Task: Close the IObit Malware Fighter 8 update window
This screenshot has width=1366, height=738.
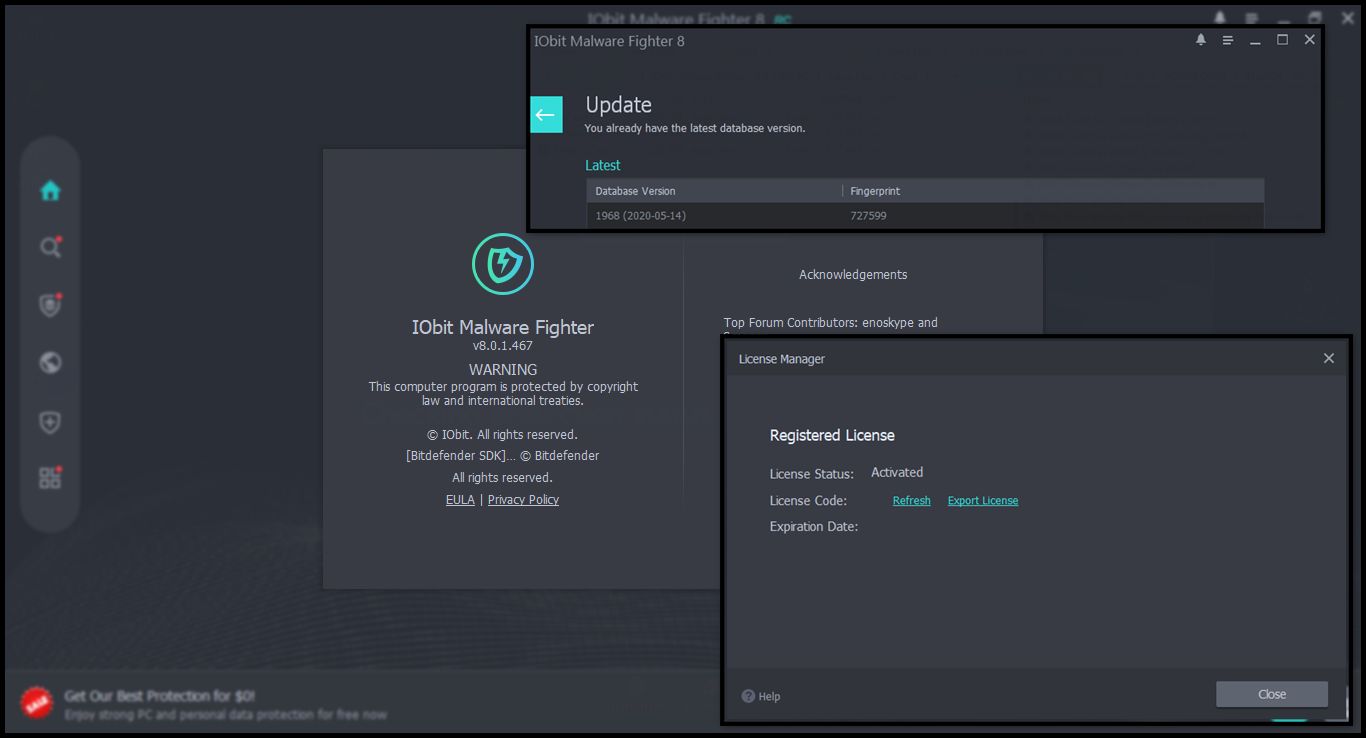Action: click(1309, 40)
